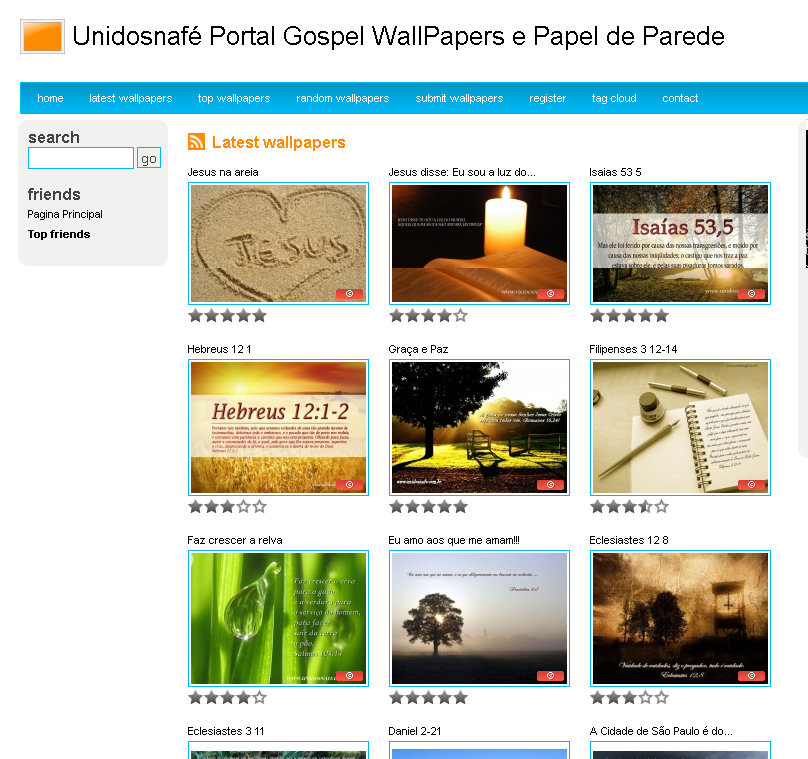This screenshot has width=808, height=759.
Task: Open the Top friends link
Action: 59,234
